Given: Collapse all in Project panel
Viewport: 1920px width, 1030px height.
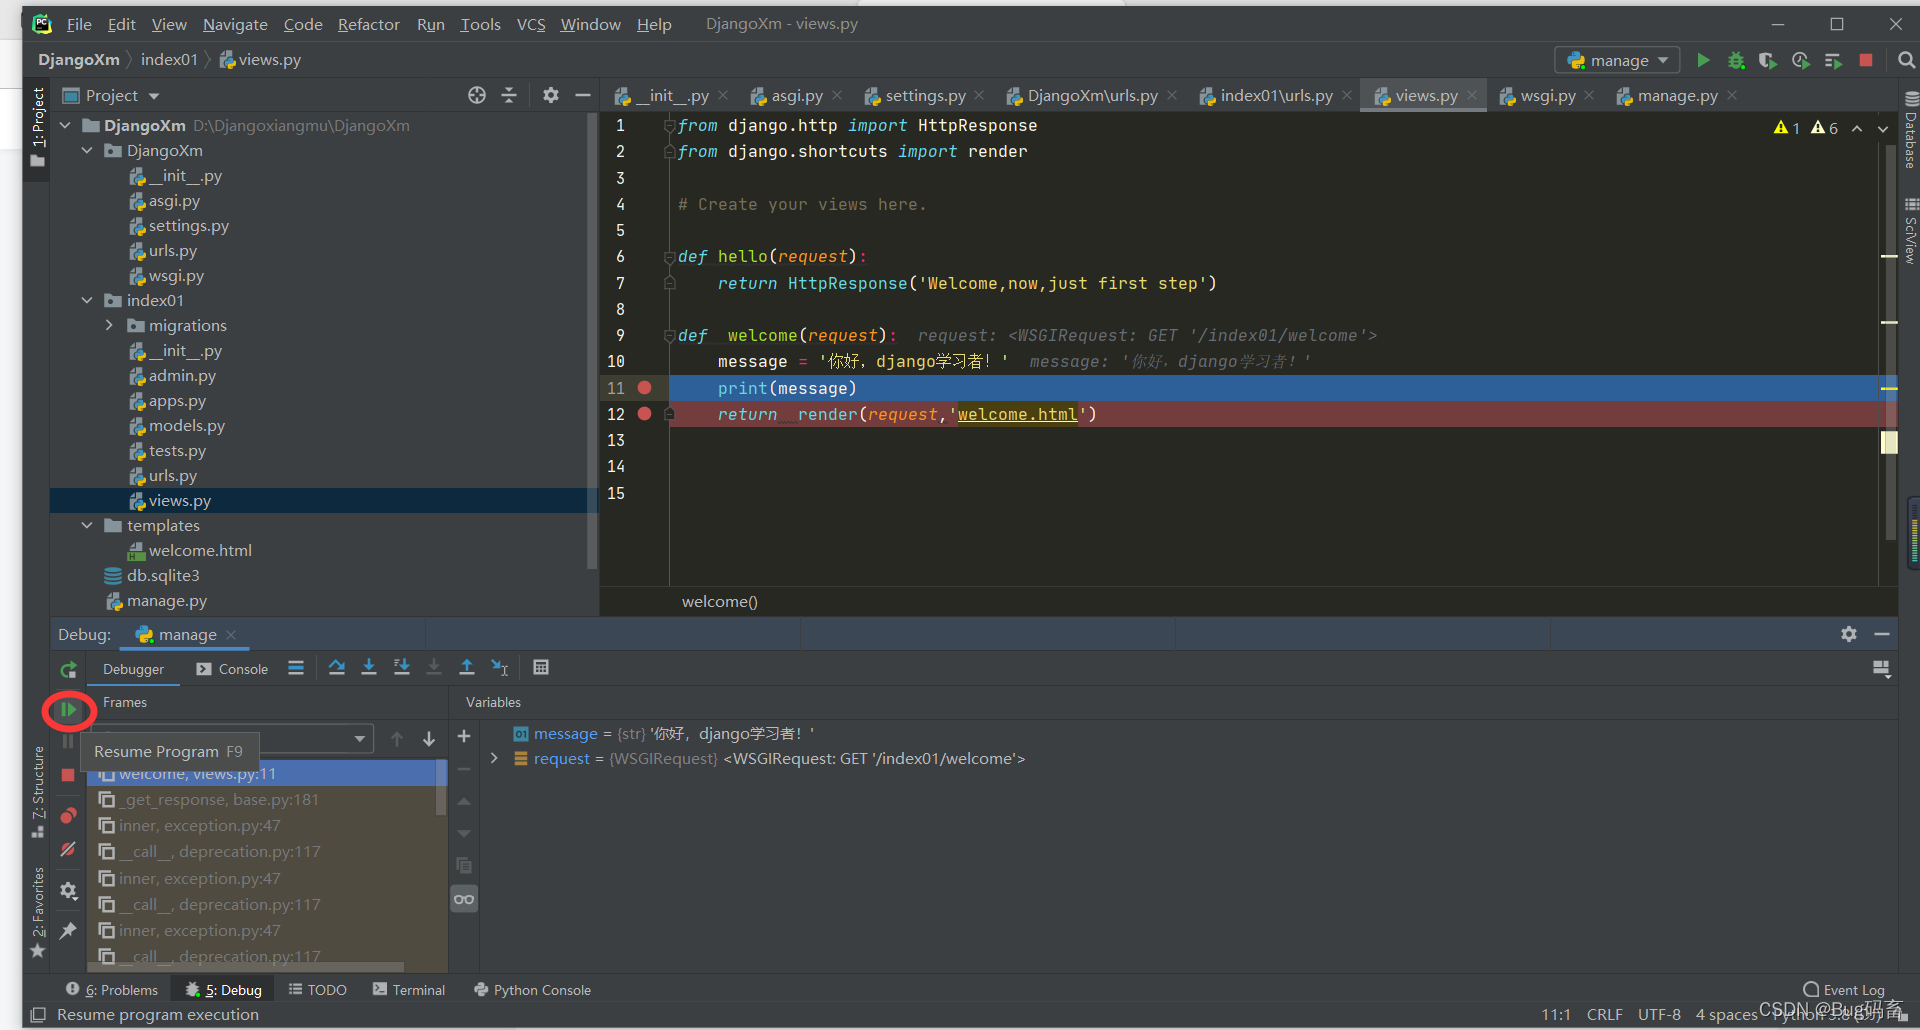Looking at the screenshot, I should pos(509,95).
